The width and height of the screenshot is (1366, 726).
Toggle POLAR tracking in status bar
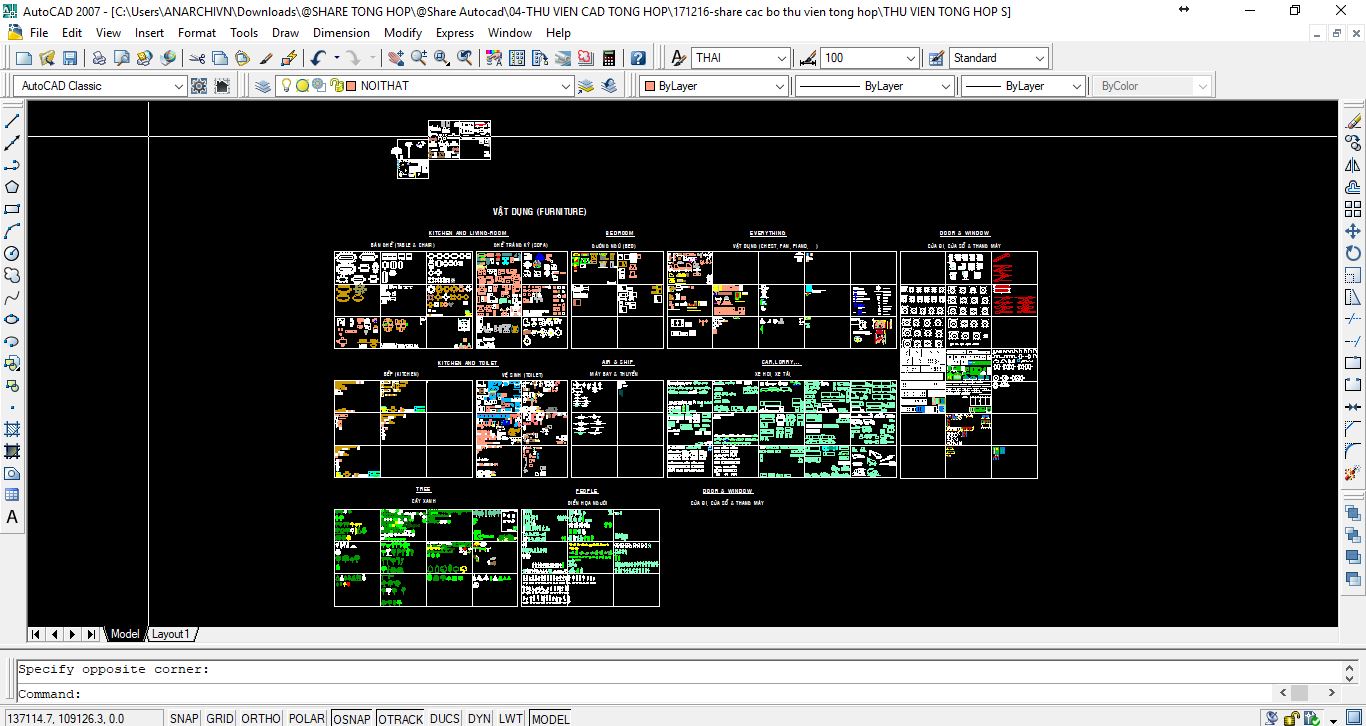pyautogui.click(x=307, y=718)
